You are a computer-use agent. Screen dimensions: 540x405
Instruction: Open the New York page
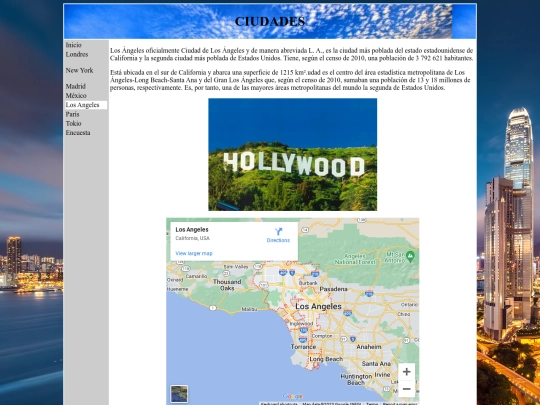click(x=80, y=70)
